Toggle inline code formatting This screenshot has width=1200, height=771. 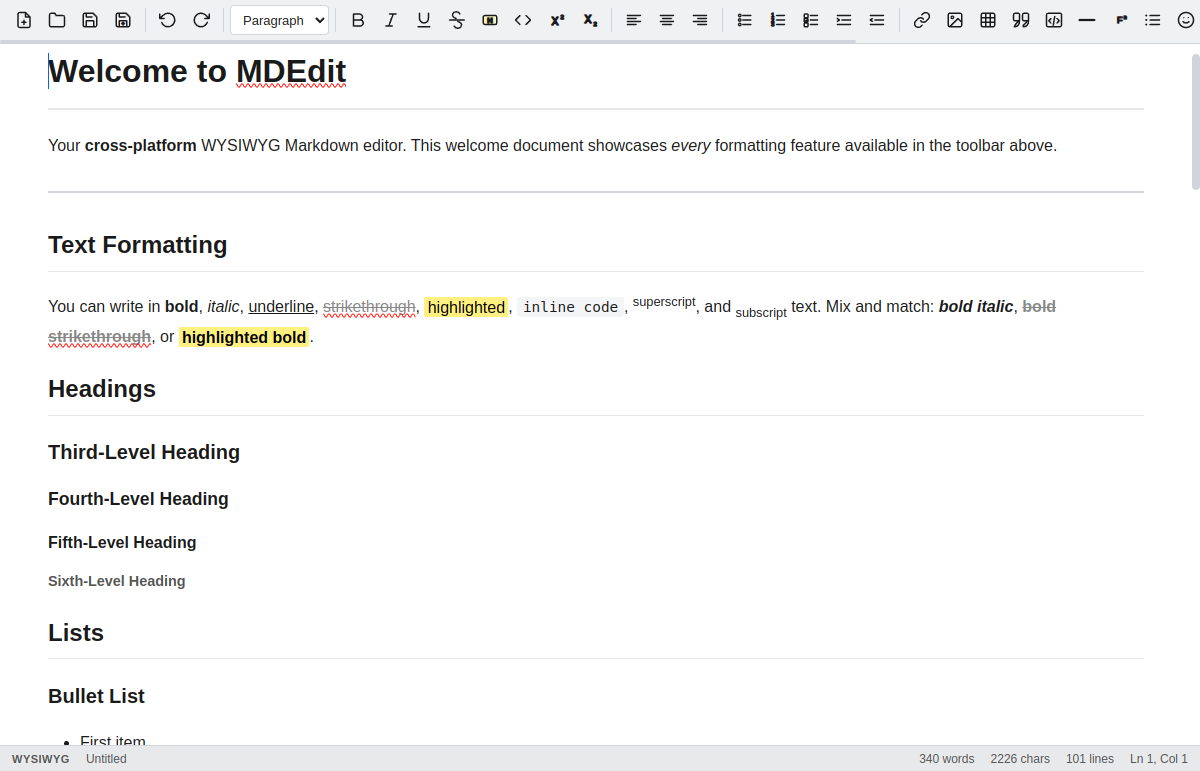523,20
